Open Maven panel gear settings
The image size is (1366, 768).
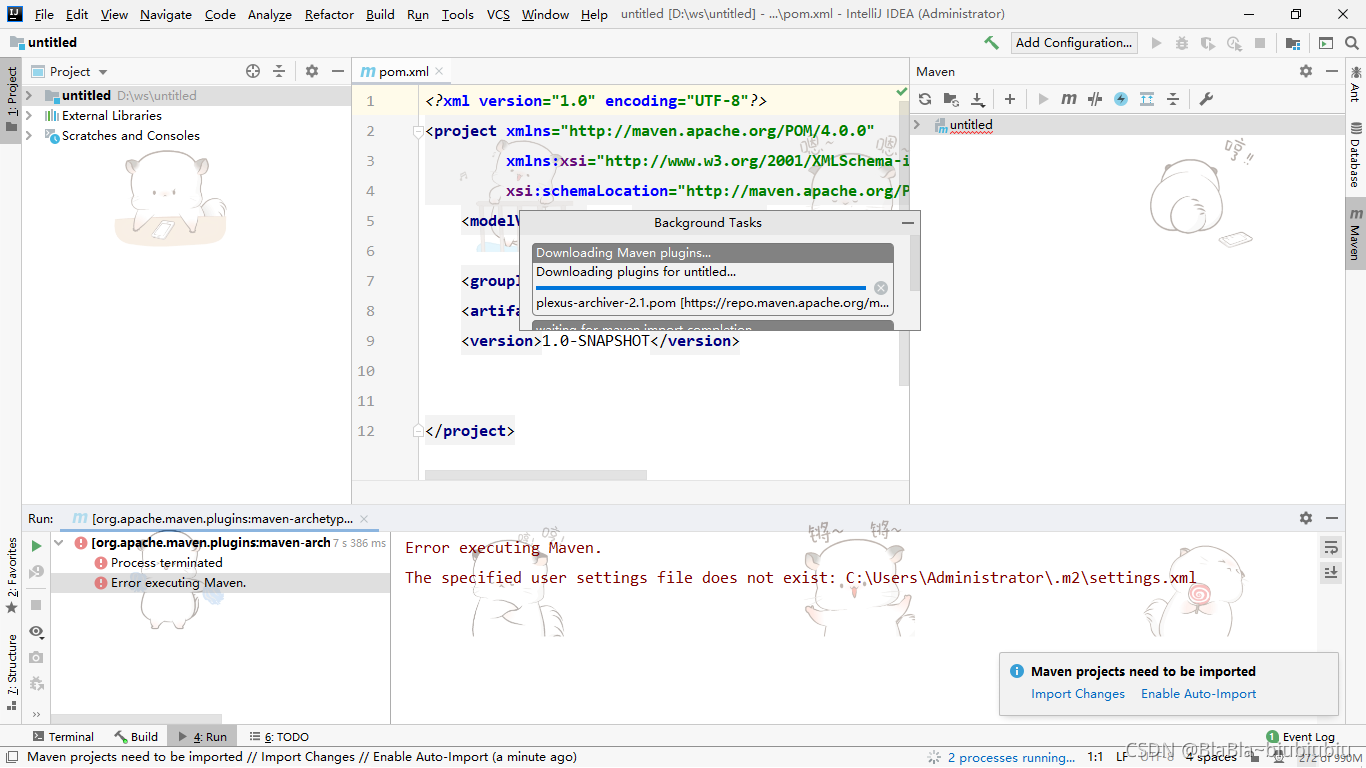click(1306, 71)
